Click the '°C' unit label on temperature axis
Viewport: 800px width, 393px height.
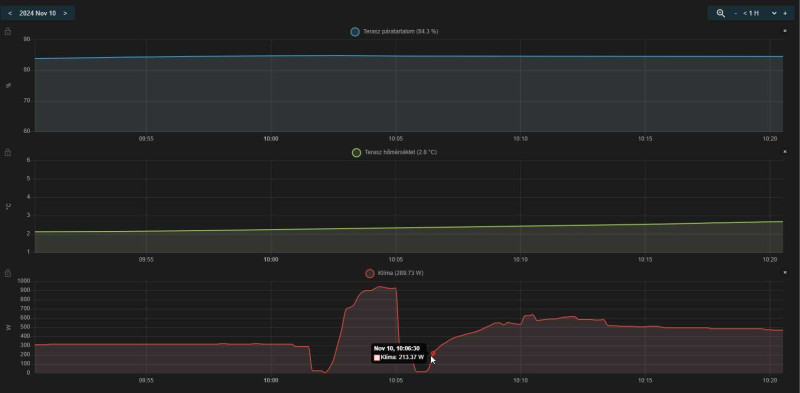pyautogui.click(x=8, y=206)
